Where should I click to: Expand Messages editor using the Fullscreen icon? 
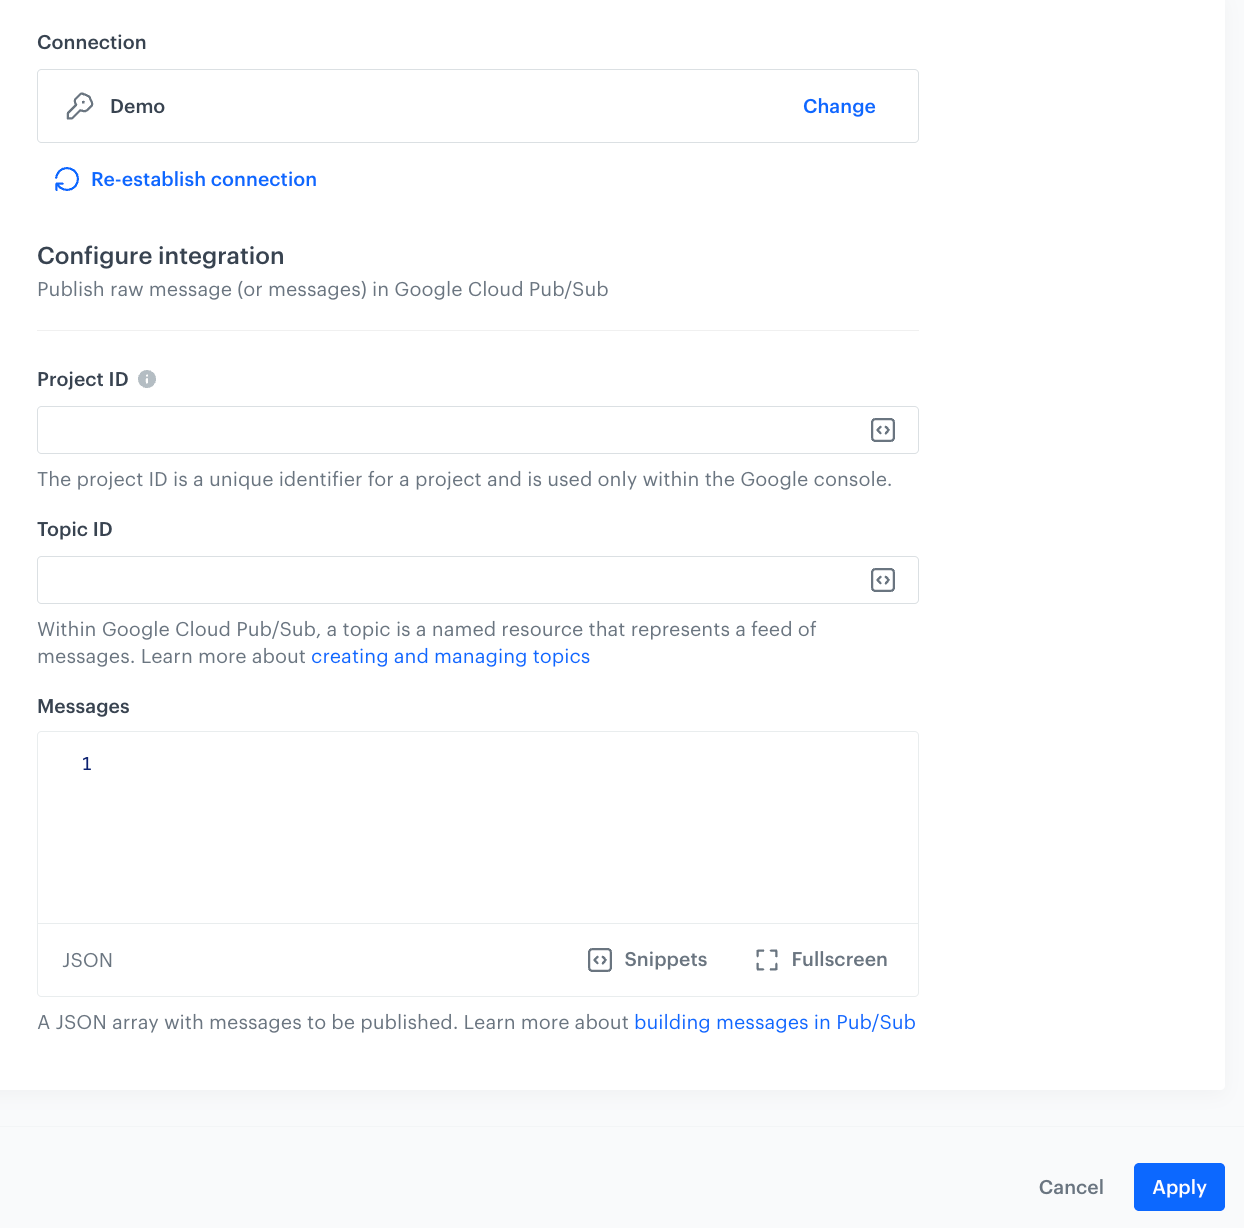click(x=767, y=959)
